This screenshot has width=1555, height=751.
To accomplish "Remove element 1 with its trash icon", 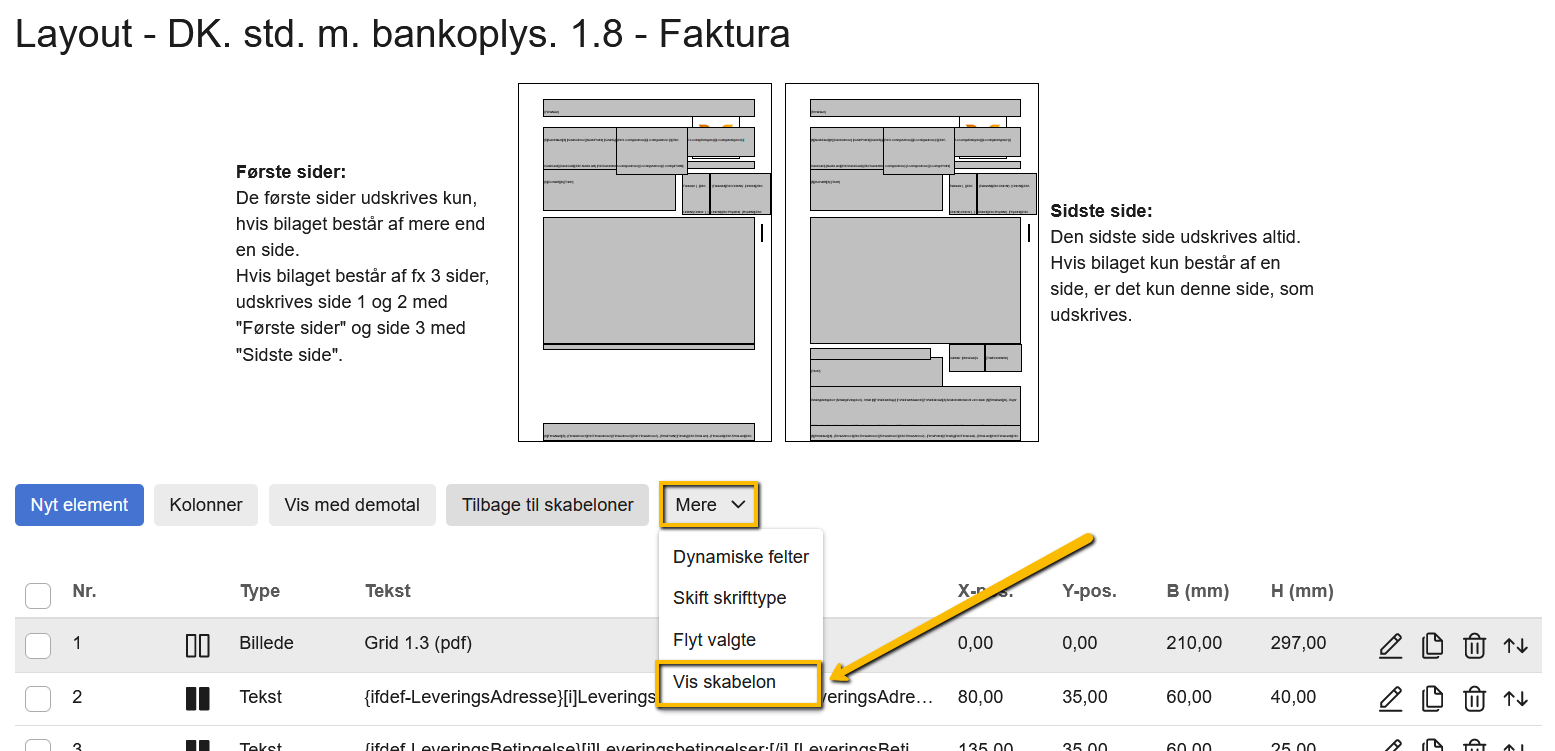I will (1474, 646).
